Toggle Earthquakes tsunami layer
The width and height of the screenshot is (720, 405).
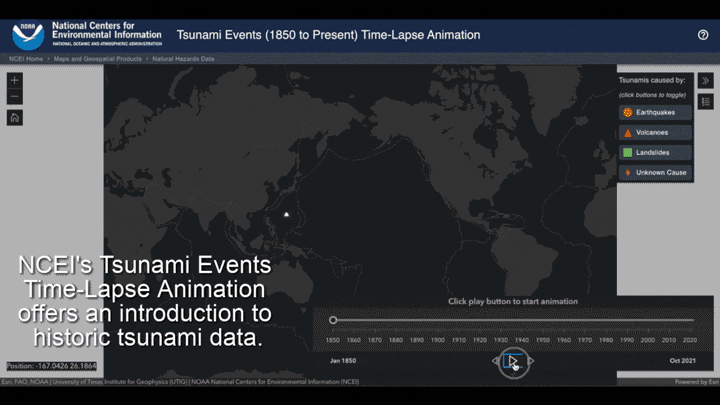coord(655,112)
